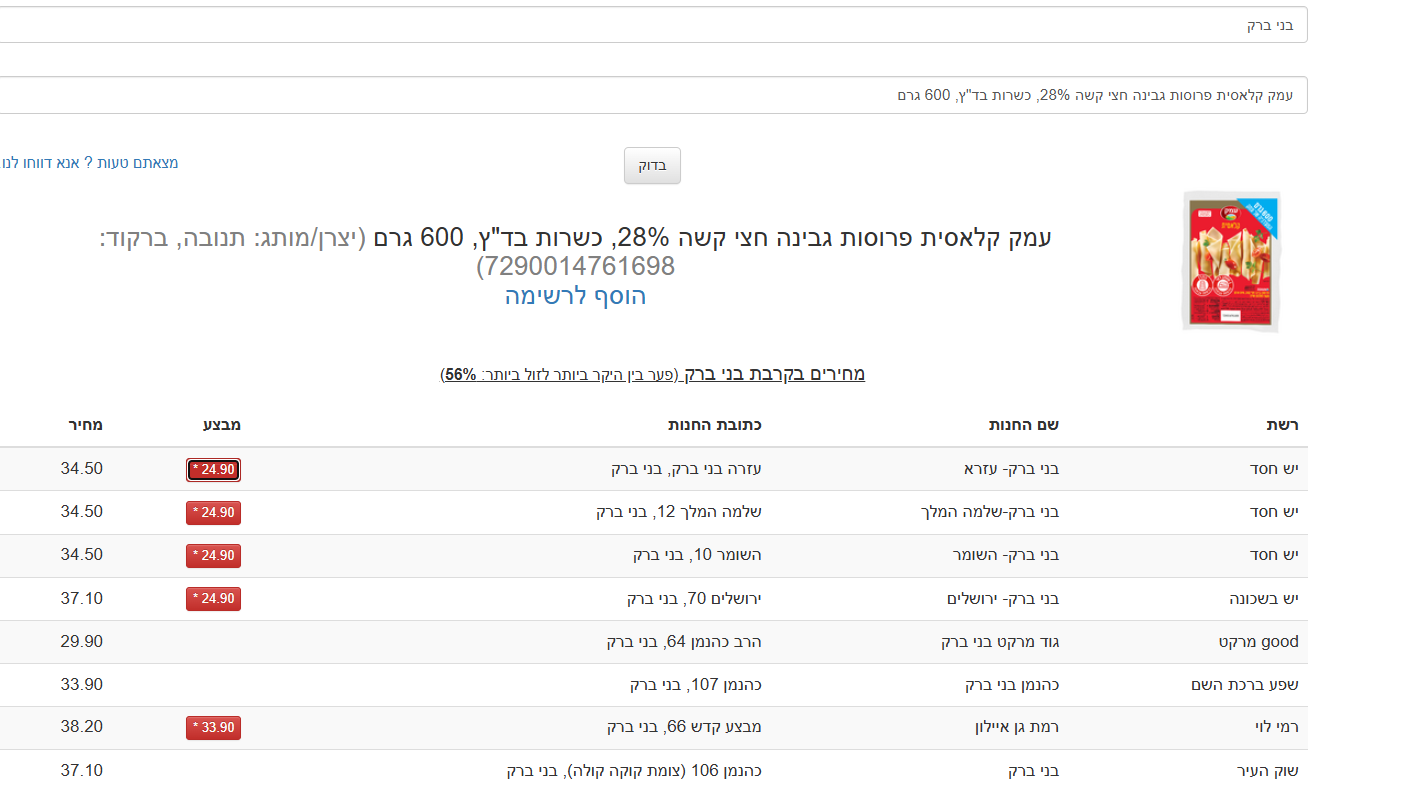The width and height of the screenshot is (1408, 791).
Task: Click the "כתובת החנות" address column header
Action: click(715, 425)
